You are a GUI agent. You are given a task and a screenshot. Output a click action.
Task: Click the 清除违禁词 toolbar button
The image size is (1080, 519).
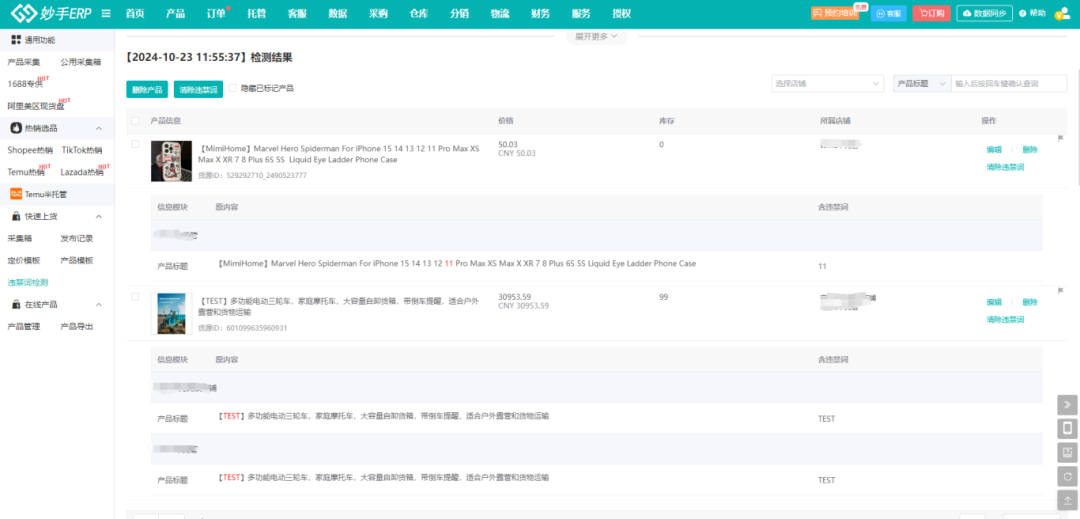click(x=198, y=89)
